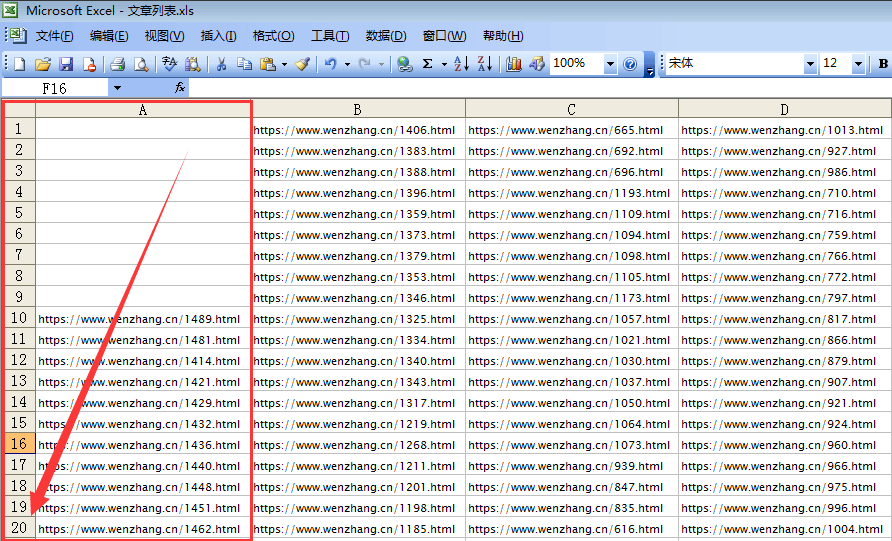Show the Drawing toolbar icon

coord(536,64)
